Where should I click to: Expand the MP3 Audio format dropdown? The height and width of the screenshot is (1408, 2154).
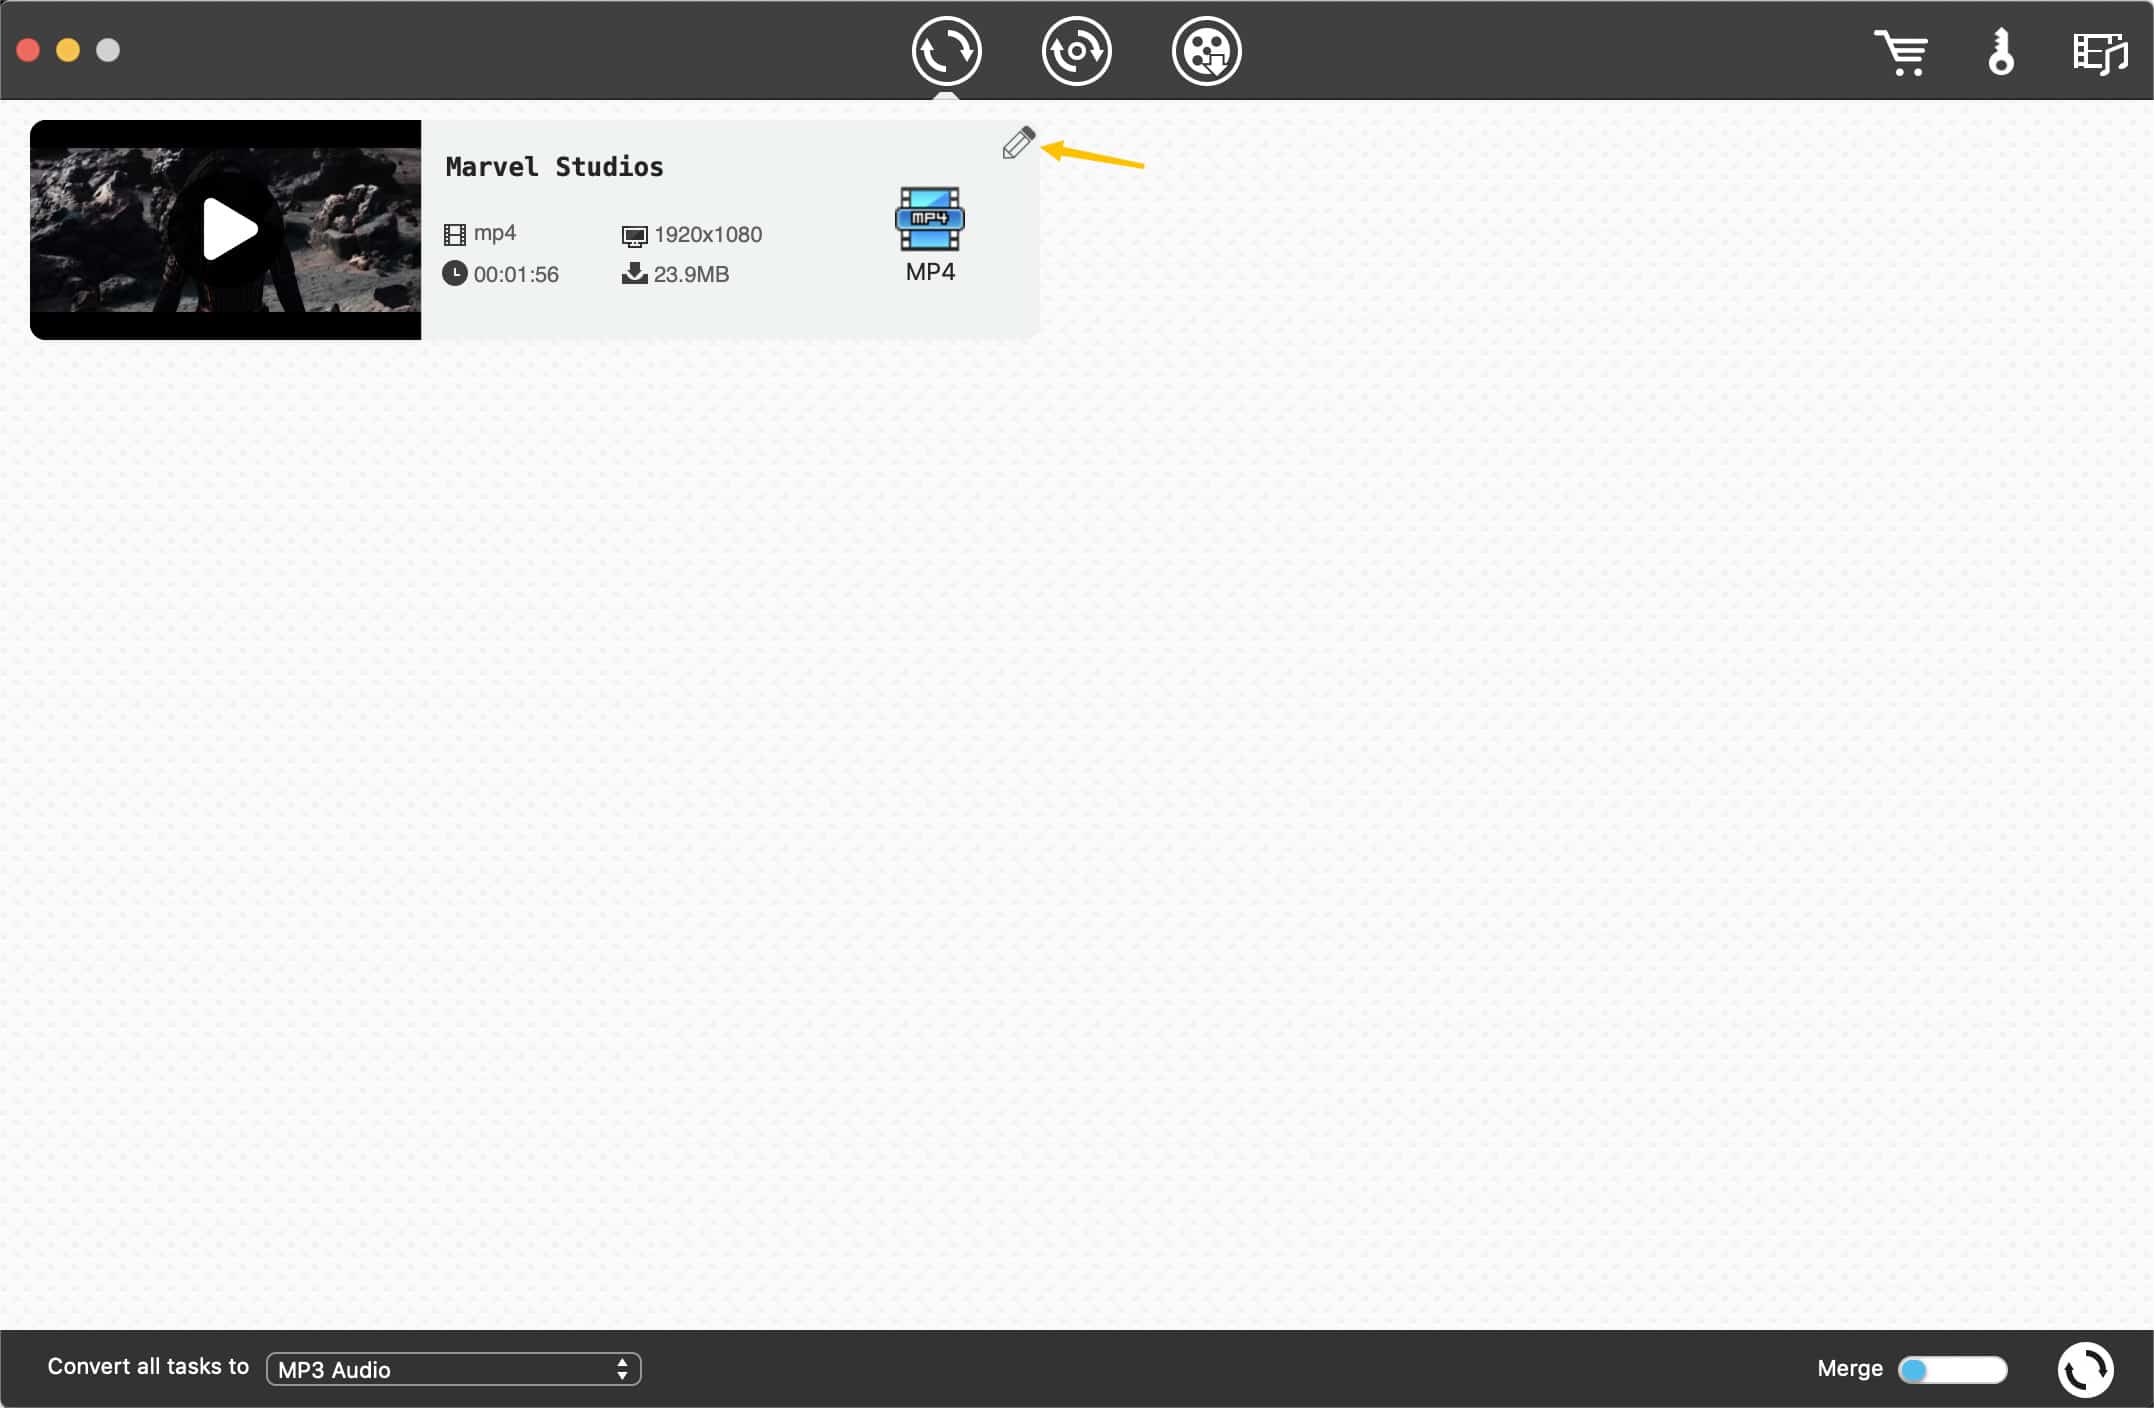452,1369
